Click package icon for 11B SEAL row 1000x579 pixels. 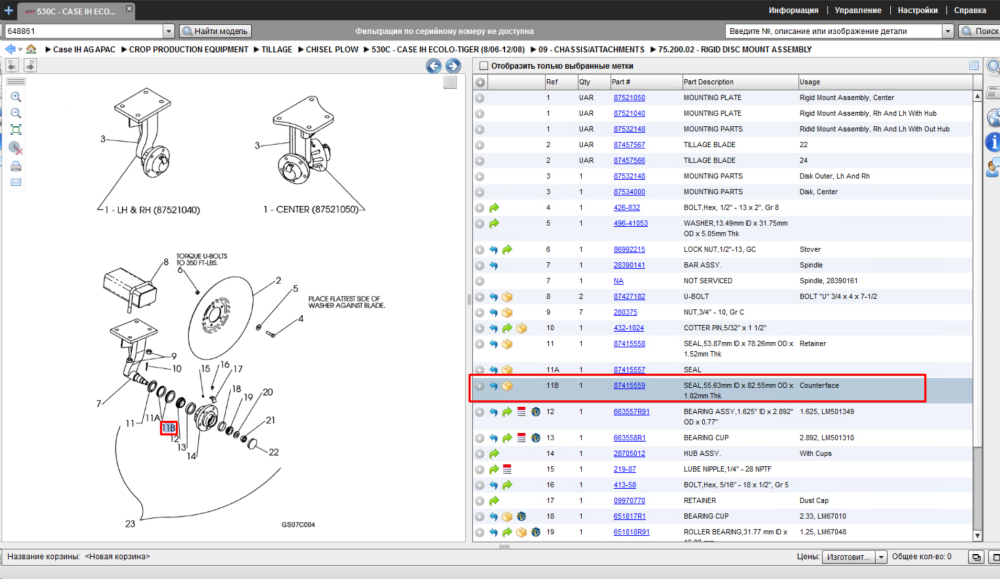point(507,386)
